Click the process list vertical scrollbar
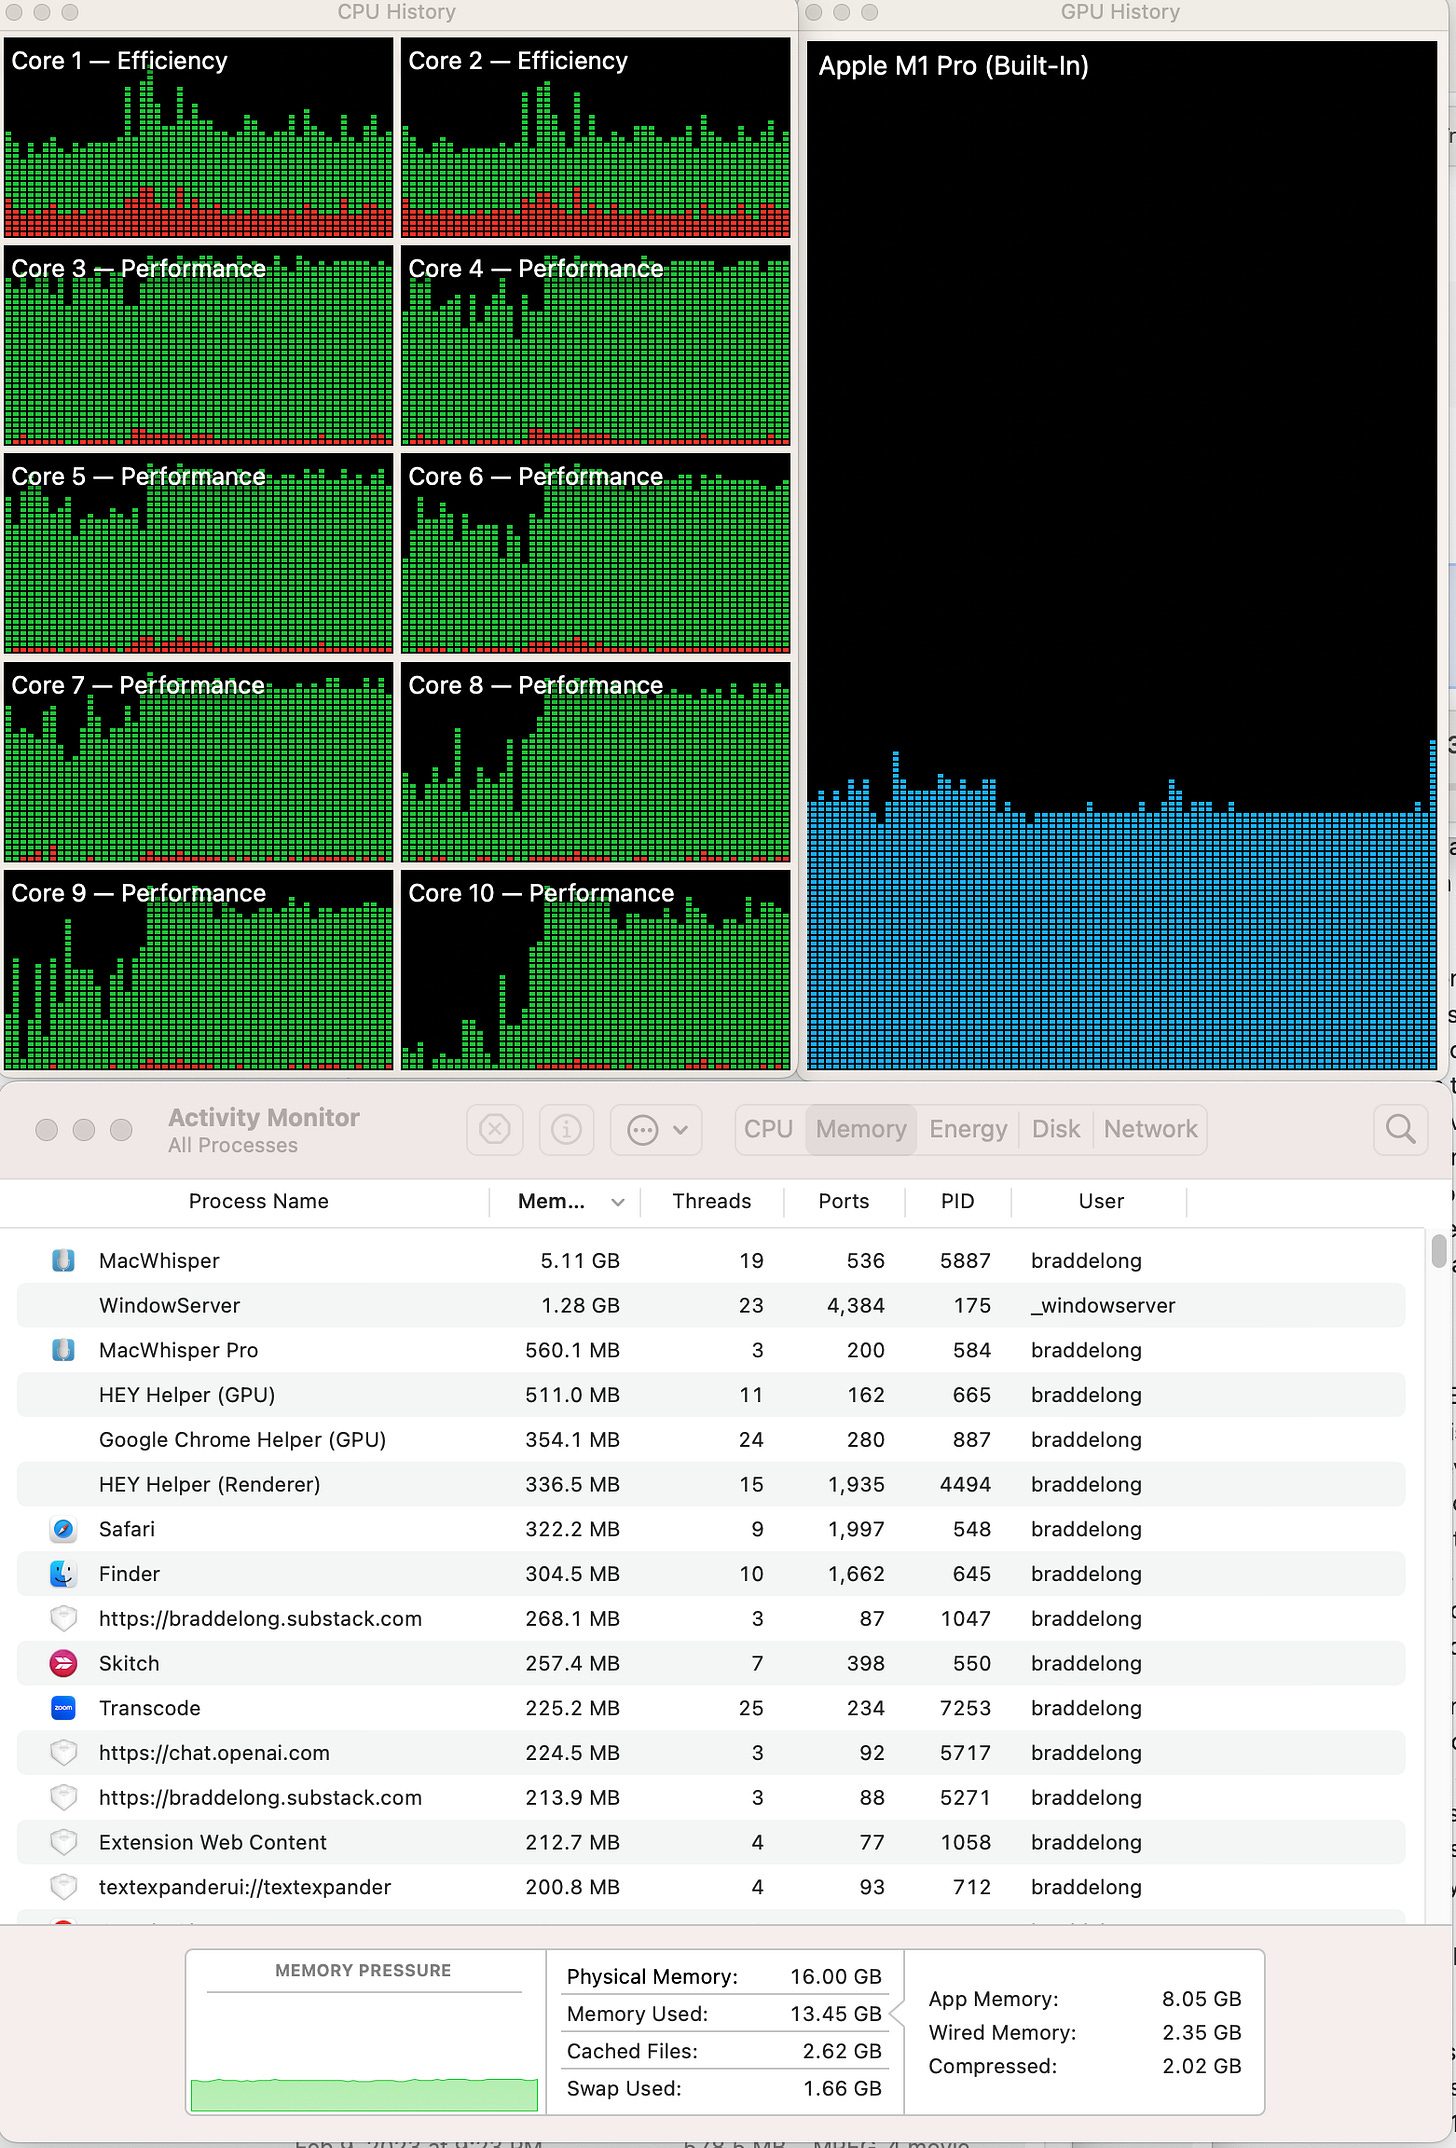Viewport: 1456px width, 2148px height. click(1438, 1251)
